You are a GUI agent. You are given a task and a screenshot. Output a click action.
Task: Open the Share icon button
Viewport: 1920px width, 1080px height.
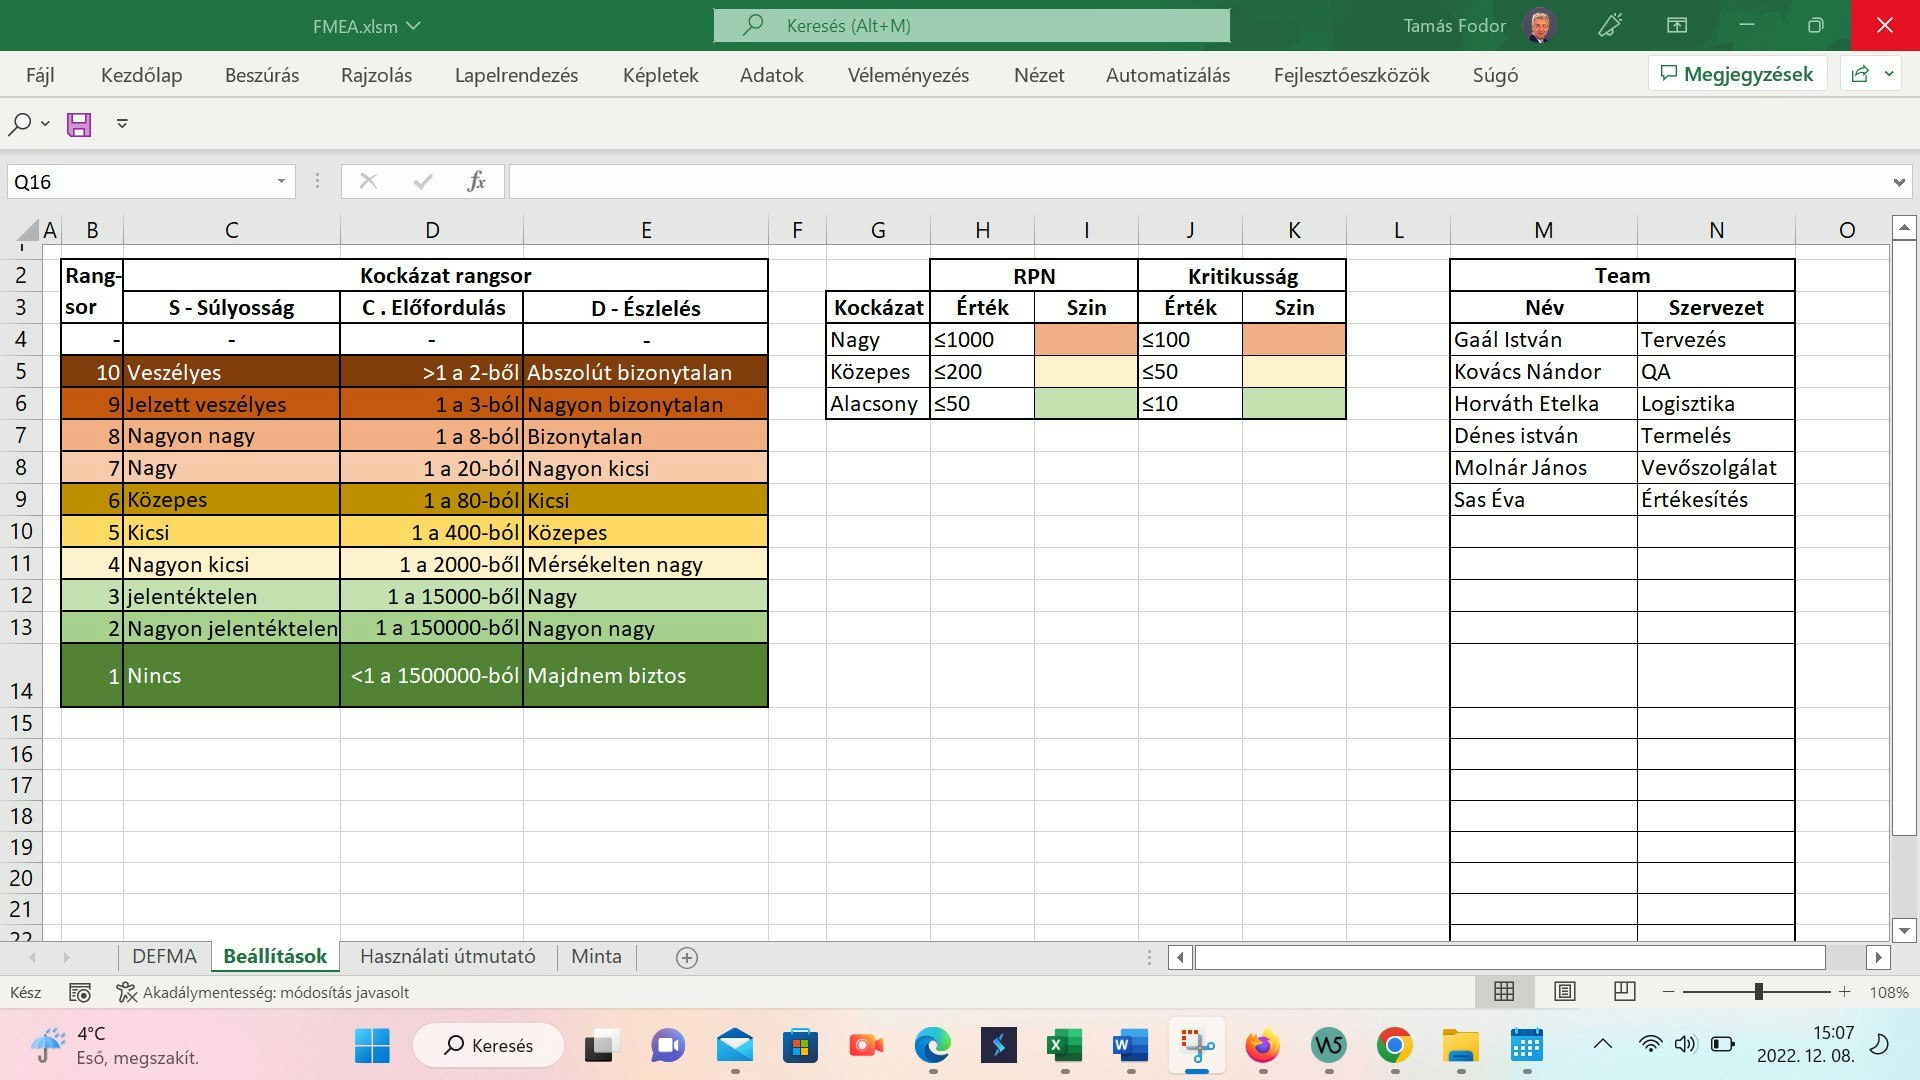1860,74
